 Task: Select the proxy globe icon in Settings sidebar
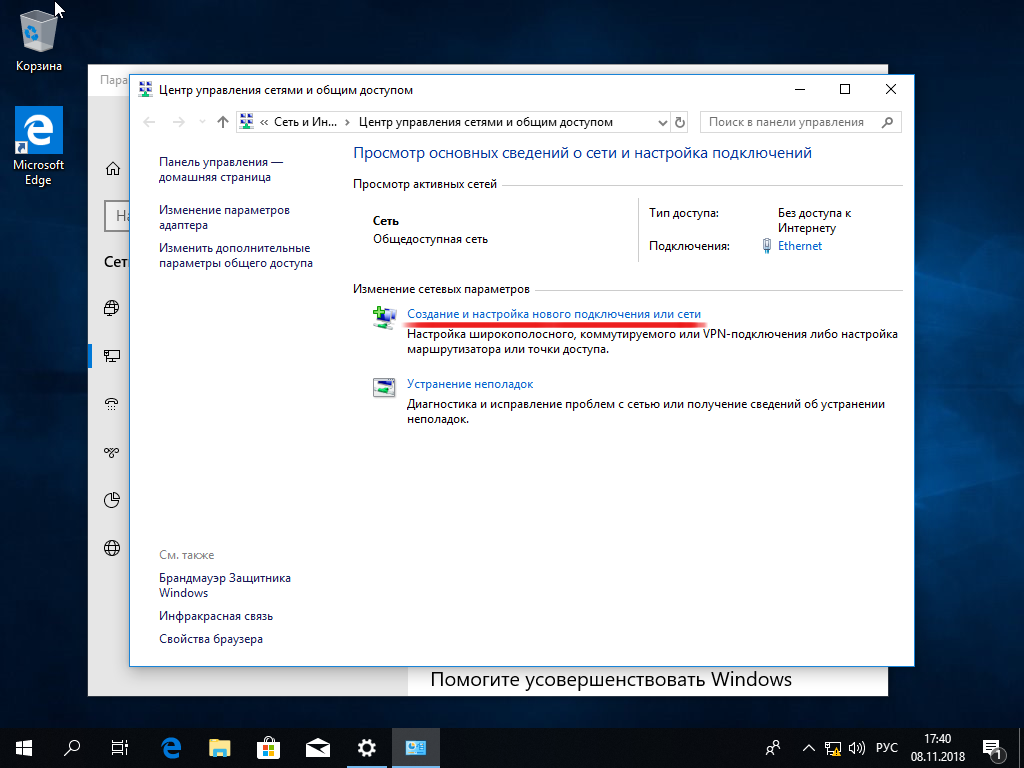pos(112,548)
